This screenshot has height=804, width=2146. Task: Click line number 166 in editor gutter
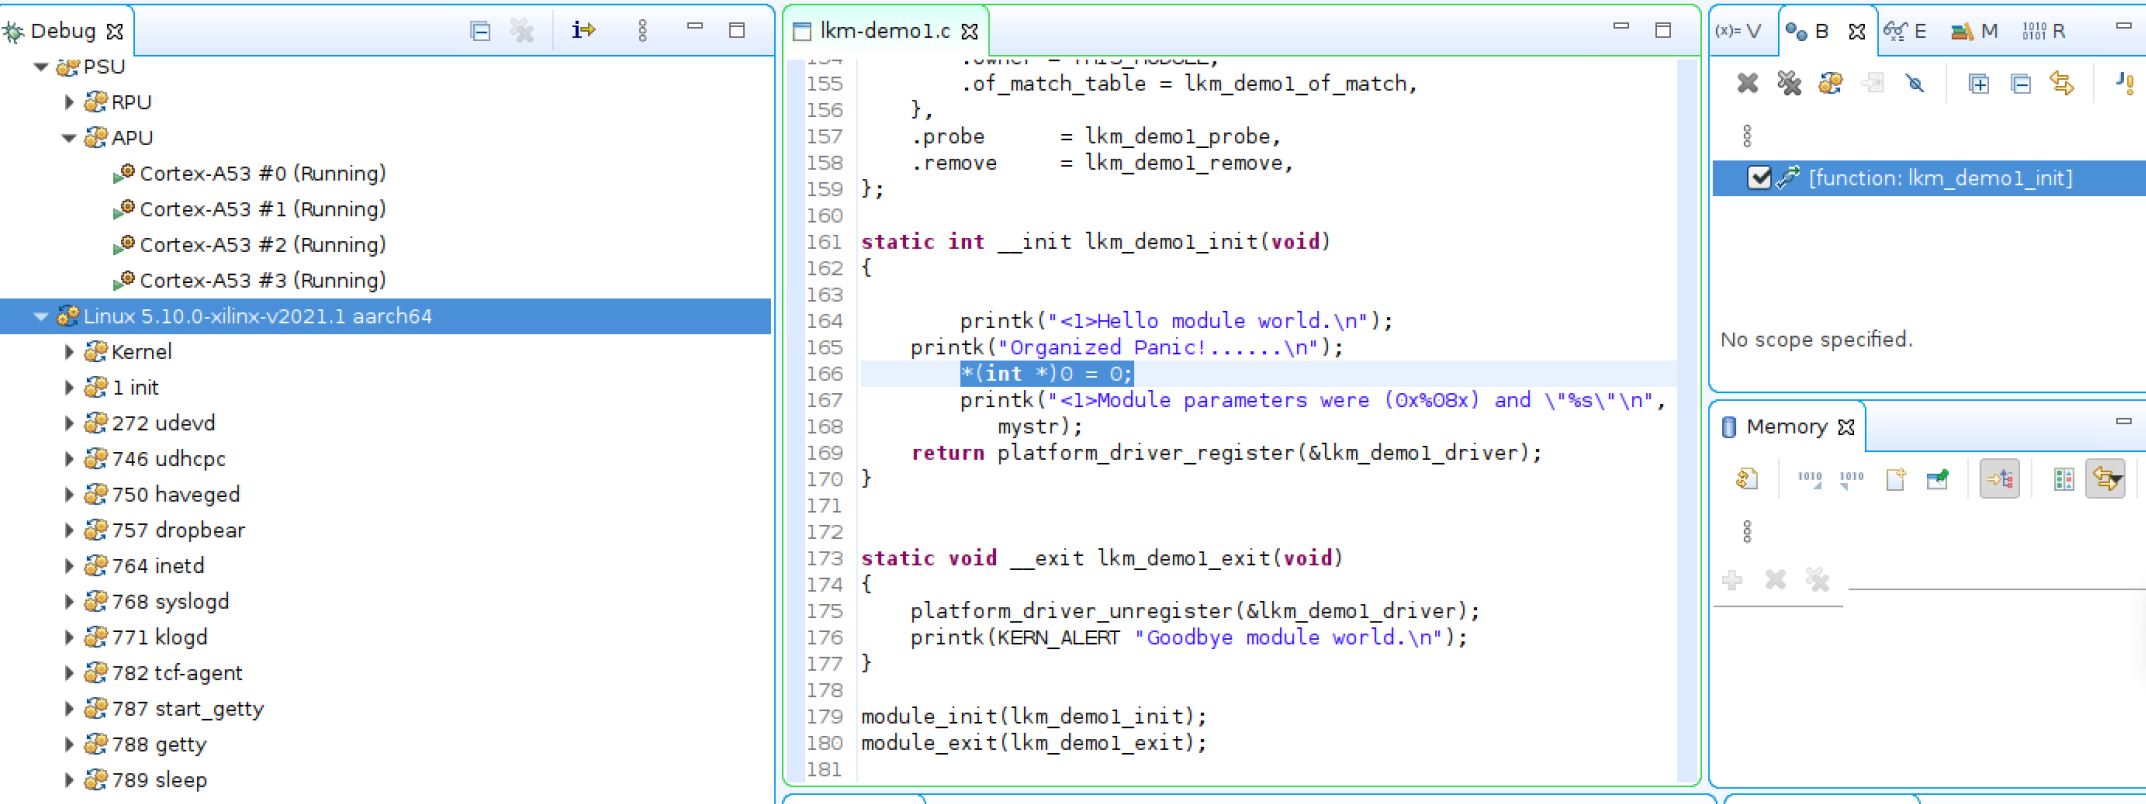tap(824, 374)
